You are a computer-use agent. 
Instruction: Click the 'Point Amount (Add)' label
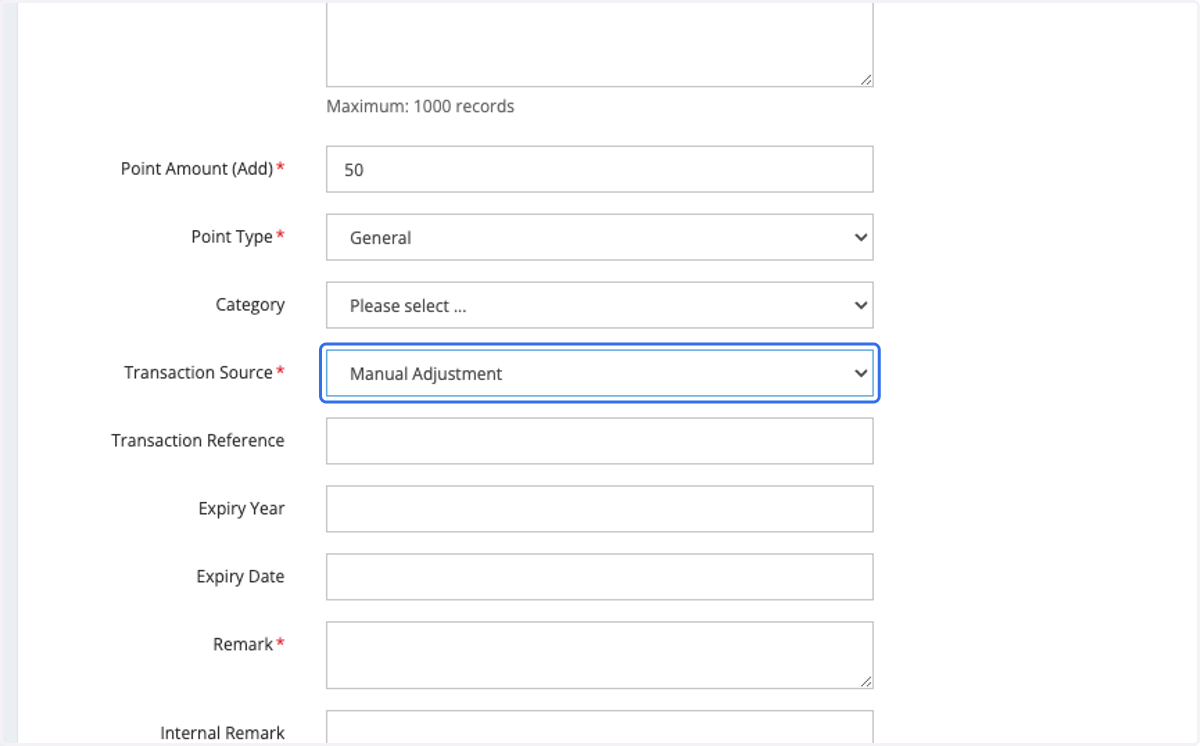point(197,169)
